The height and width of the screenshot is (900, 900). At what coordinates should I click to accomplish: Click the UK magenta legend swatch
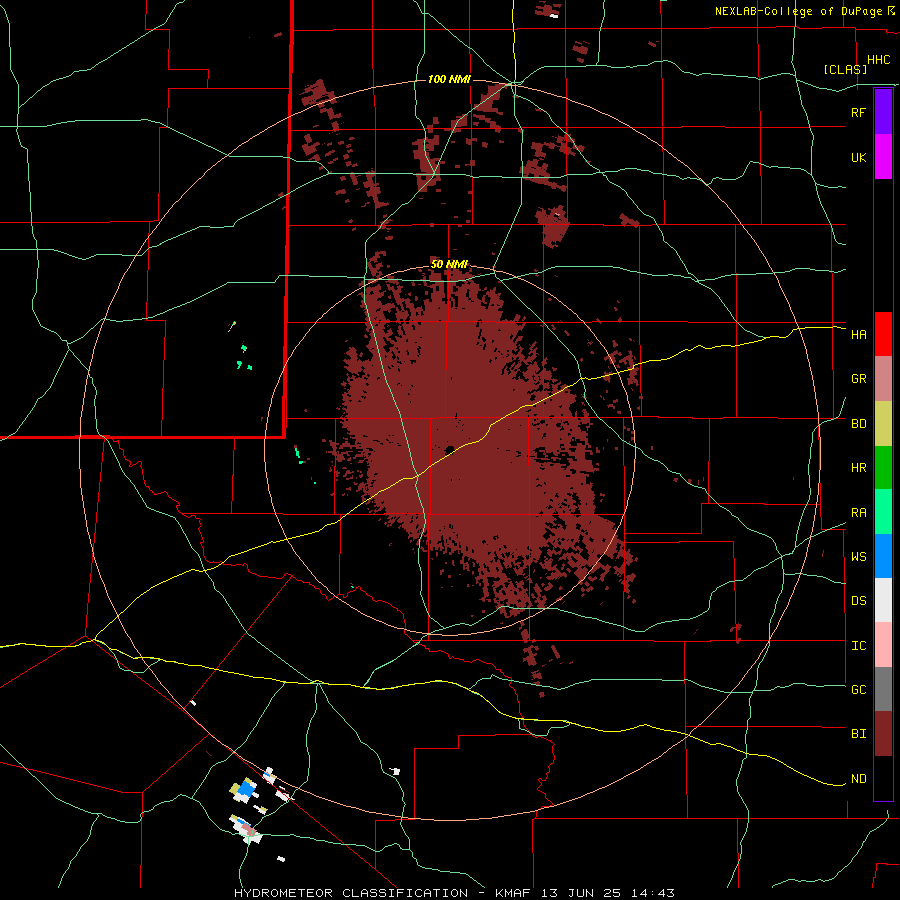[883, 157]
